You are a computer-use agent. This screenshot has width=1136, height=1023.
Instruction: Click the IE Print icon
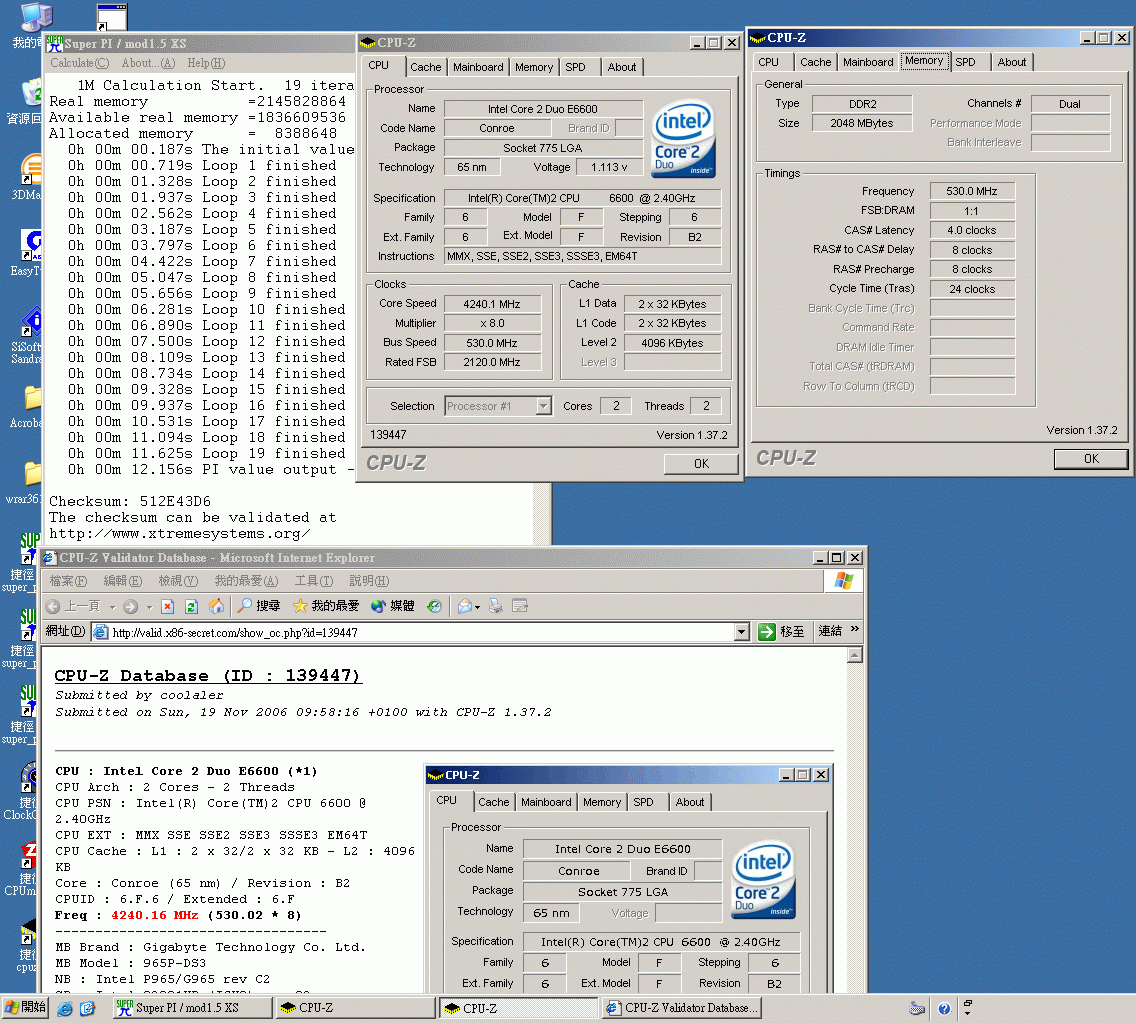(496, 606)
